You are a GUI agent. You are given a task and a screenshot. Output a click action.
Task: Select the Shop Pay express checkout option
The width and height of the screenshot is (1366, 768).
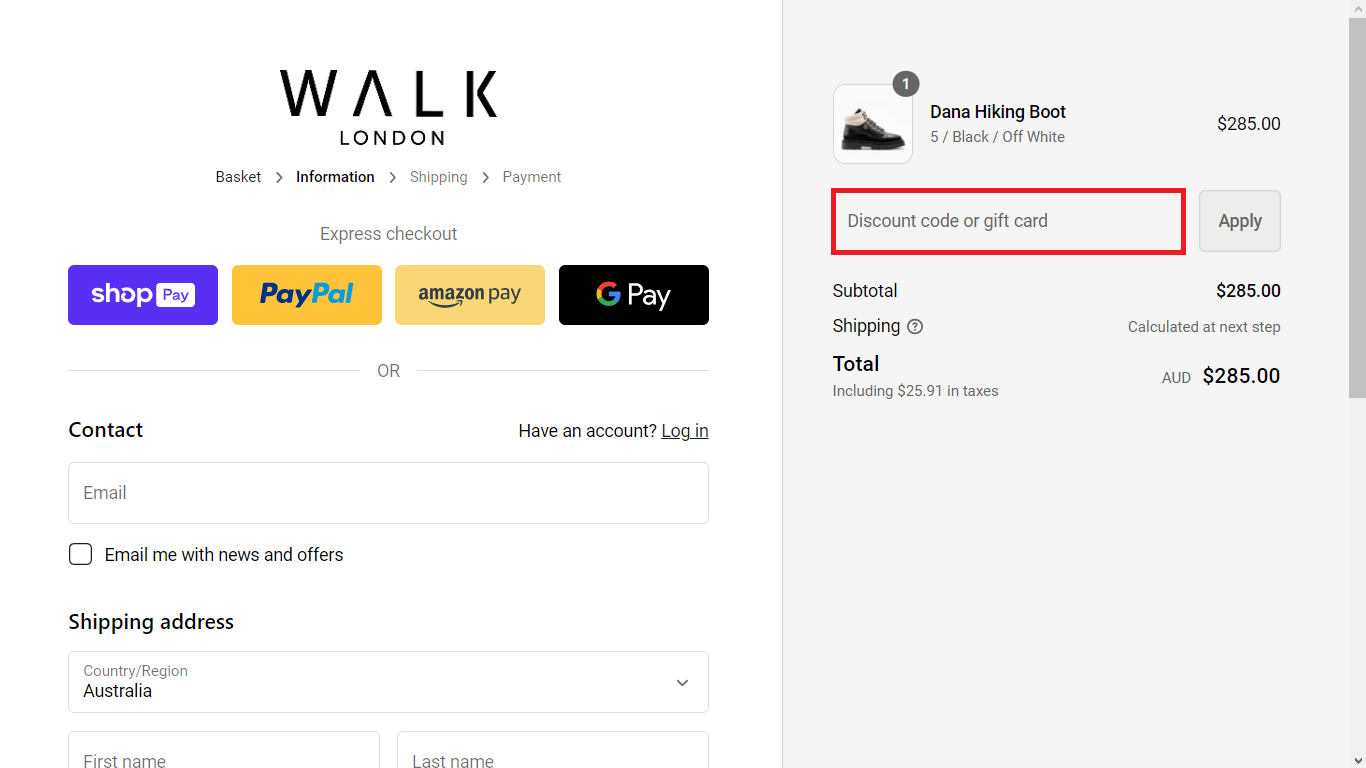[142, 295]
